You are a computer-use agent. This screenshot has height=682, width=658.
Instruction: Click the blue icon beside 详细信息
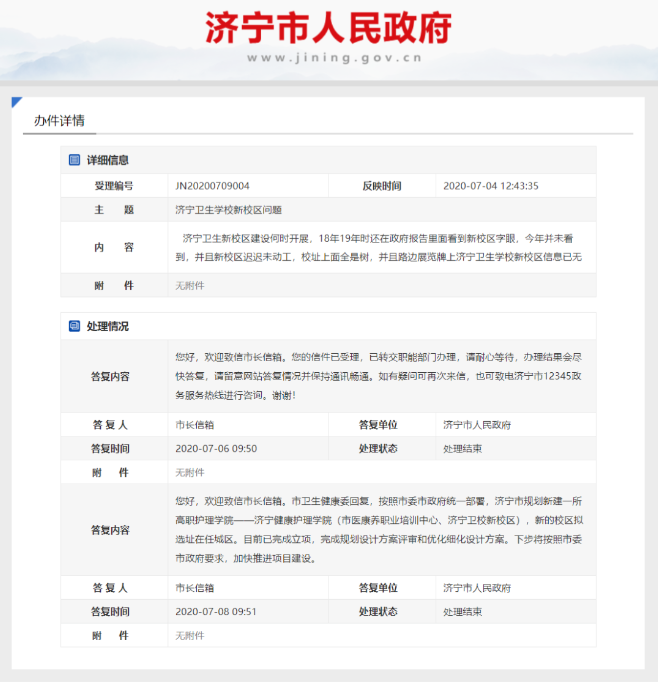coord(74,160)
